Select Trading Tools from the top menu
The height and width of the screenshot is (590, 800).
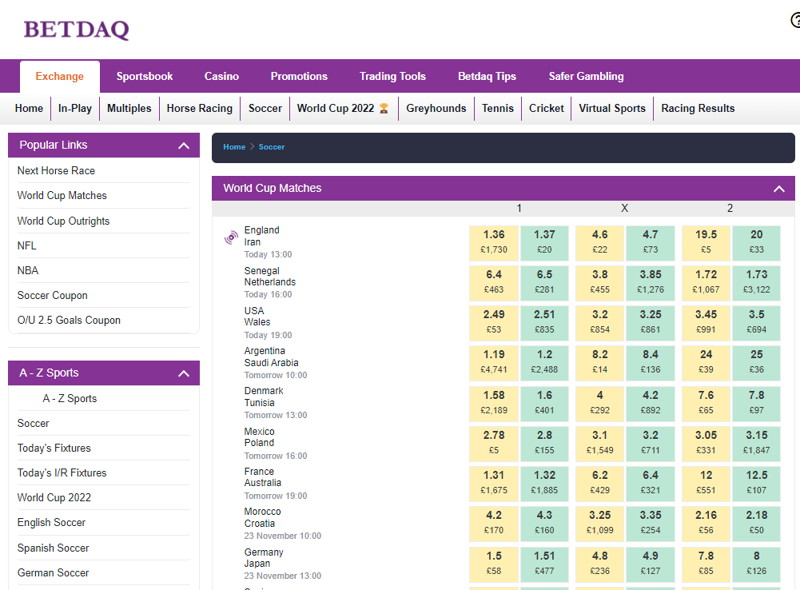(392, 75)
